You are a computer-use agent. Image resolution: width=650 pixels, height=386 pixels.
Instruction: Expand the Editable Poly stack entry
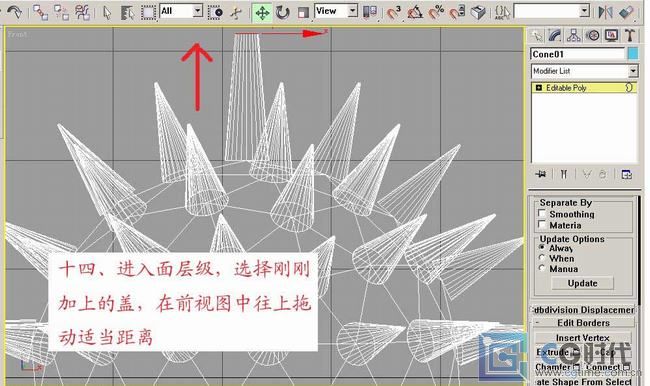538,88
